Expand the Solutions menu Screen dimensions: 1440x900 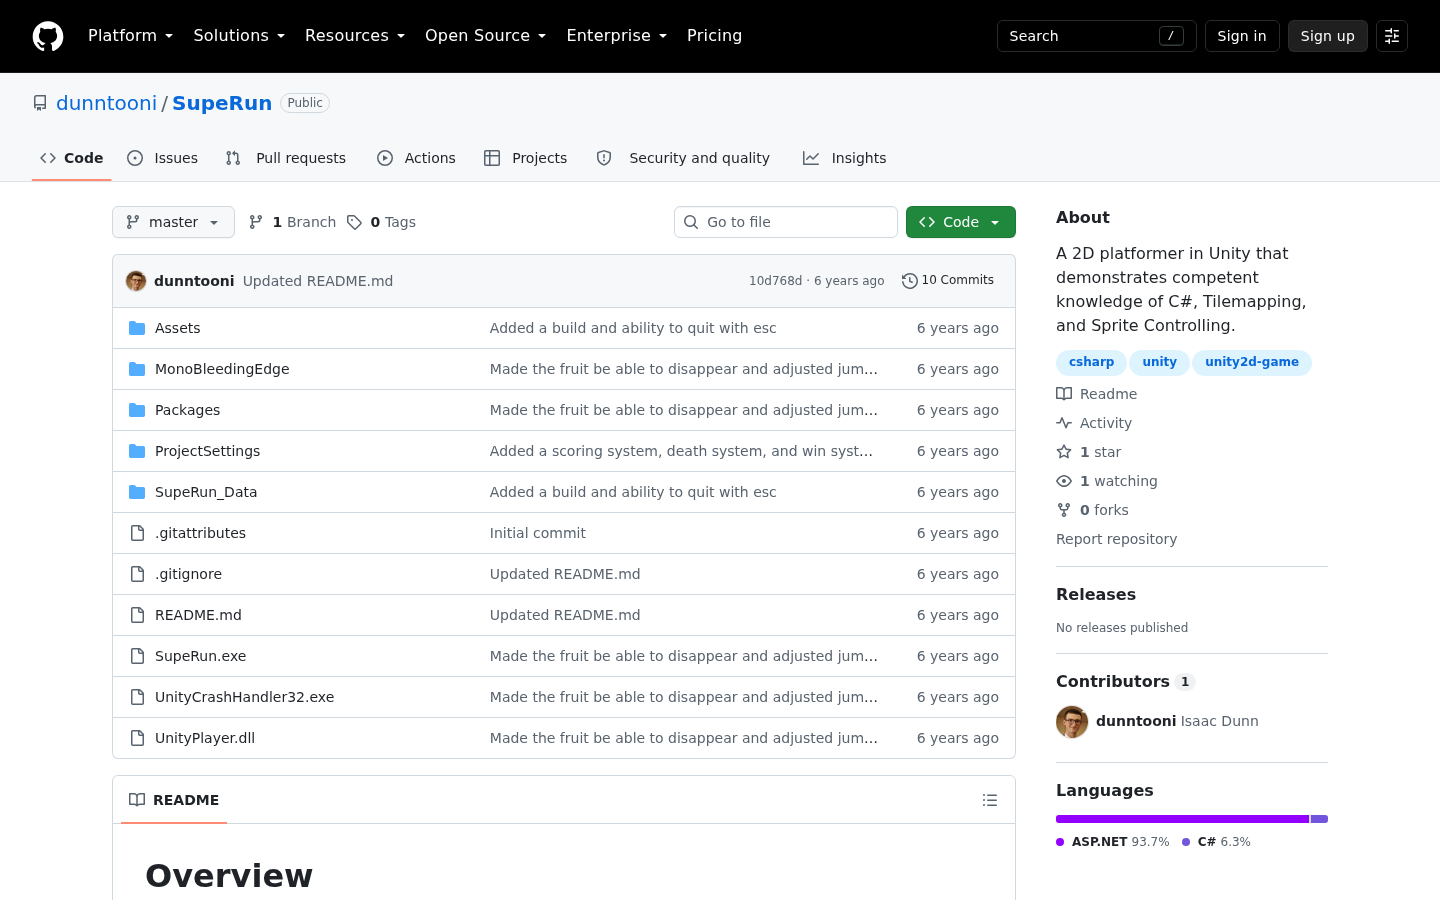pyautogui.click(x=239, y=36)
